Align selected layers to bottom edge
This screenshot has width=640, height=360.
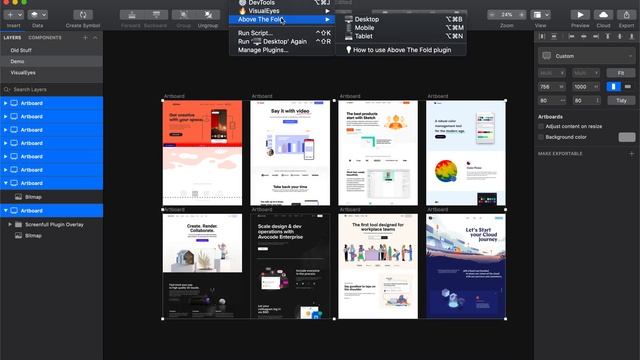pos(631,36)
